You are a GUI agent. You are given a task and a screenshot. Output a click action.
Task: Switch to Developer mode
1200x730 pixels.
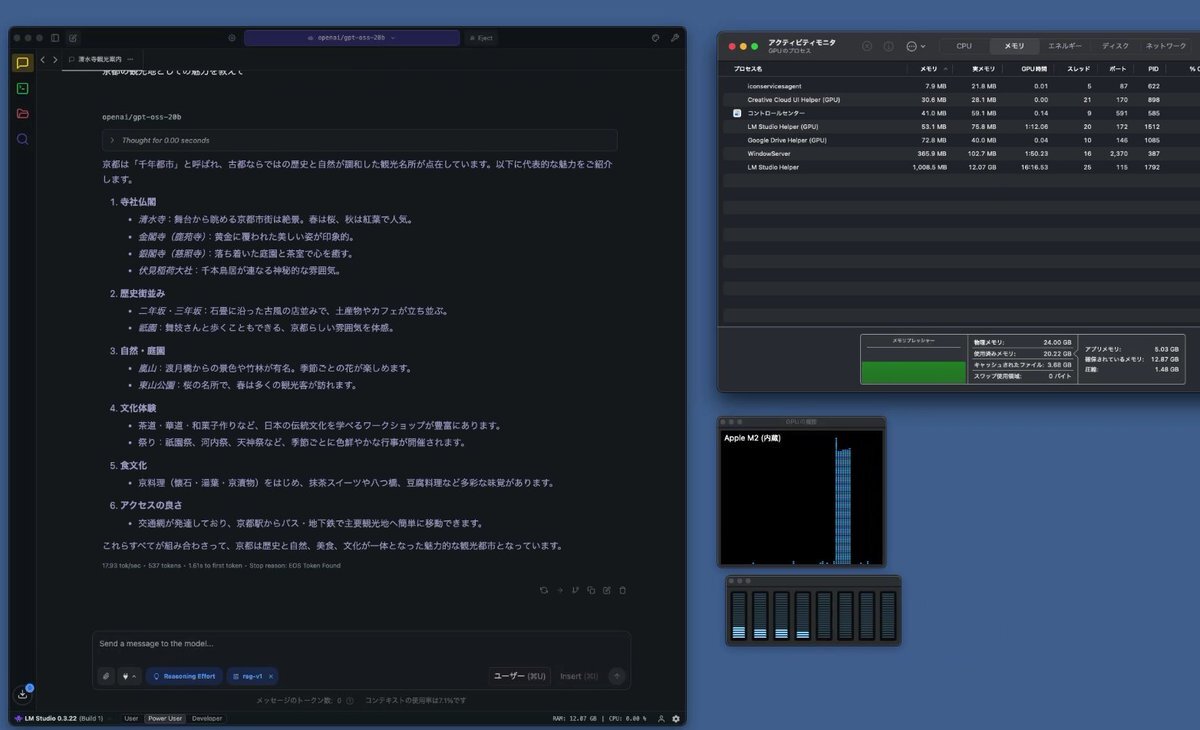coord(207,718)
